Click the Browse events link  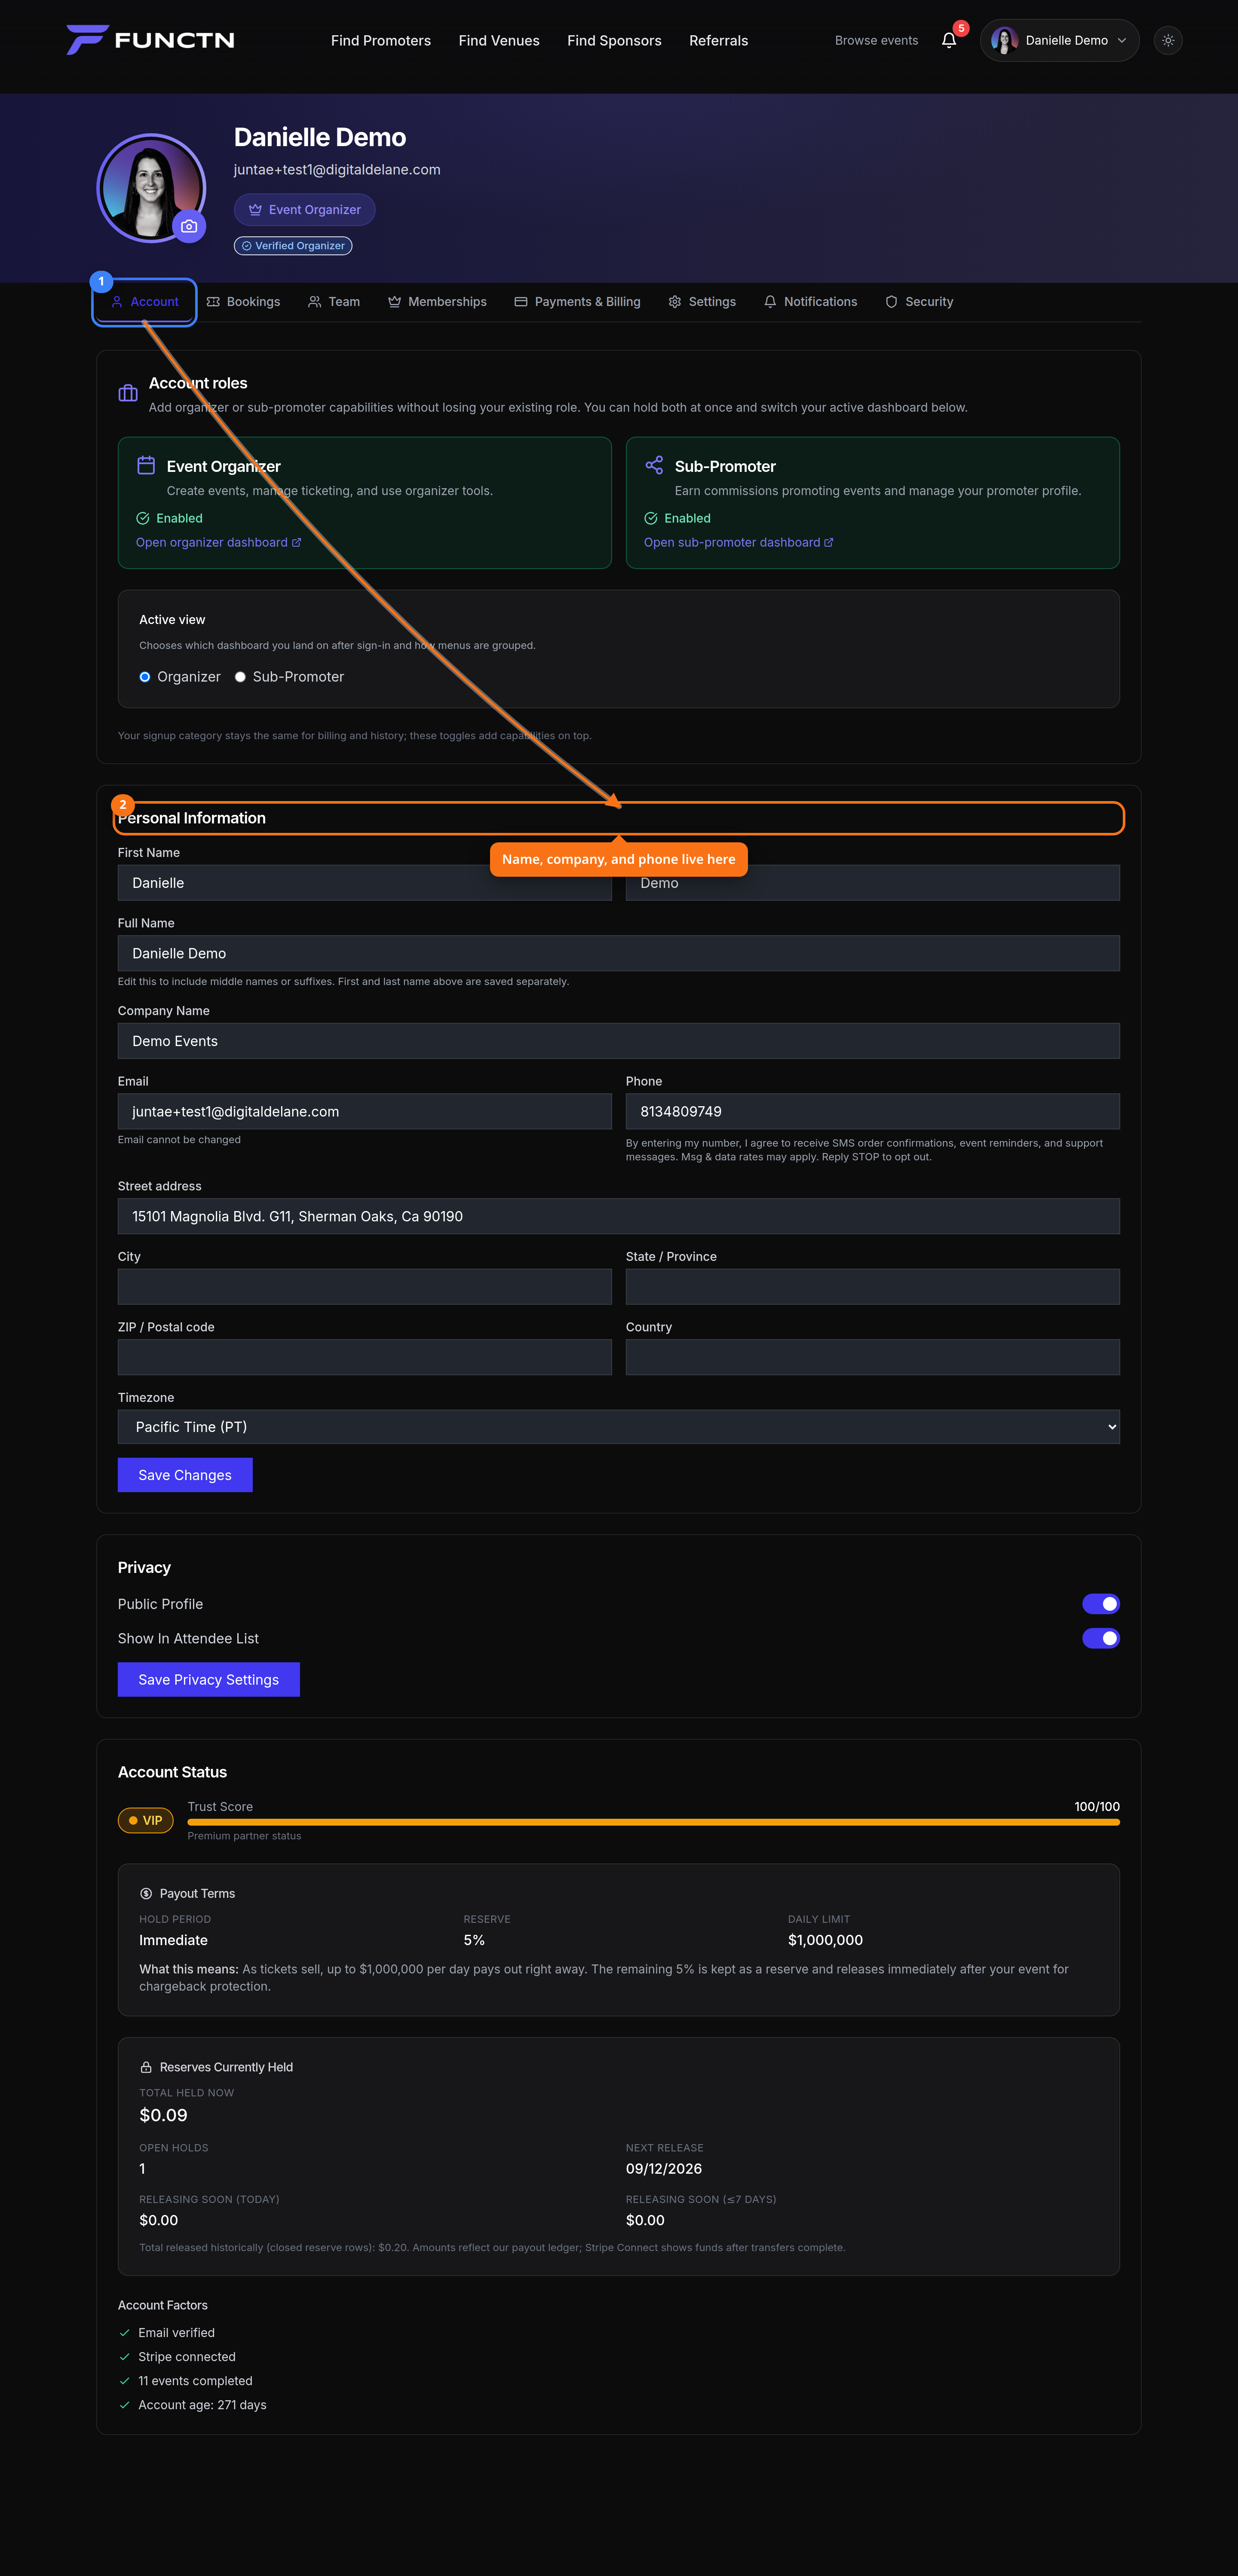click(x=876, y=41)
